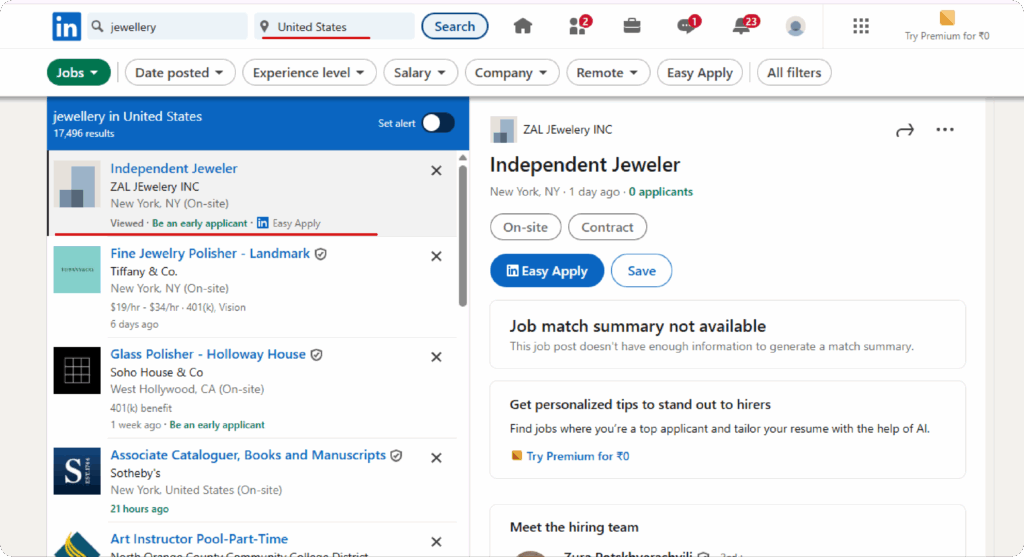Image resolution: width=1024 pixels, height=557 pixels.
Task: Open the apps grid icon
Action: coord(861,26)
